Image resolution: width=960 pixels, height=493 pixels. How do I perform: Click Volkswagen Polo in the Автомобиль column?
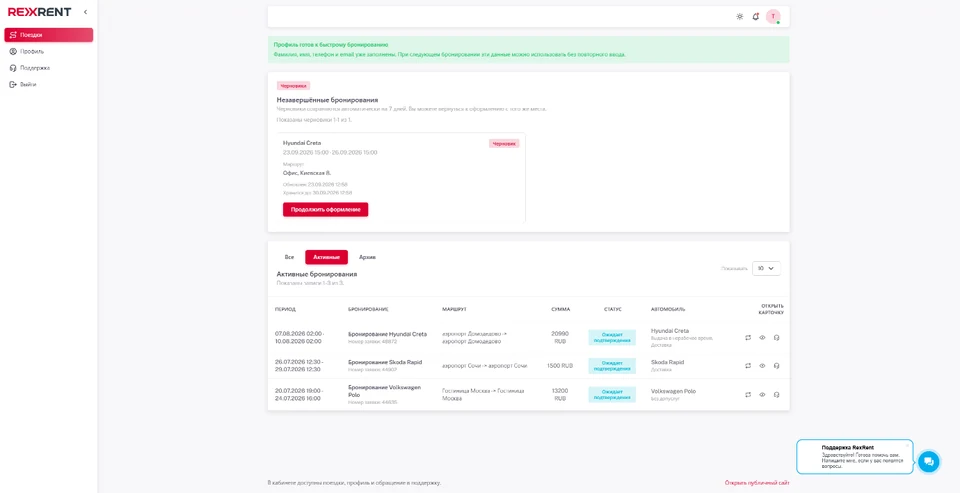pyautogui.click(x=673, y=391)
